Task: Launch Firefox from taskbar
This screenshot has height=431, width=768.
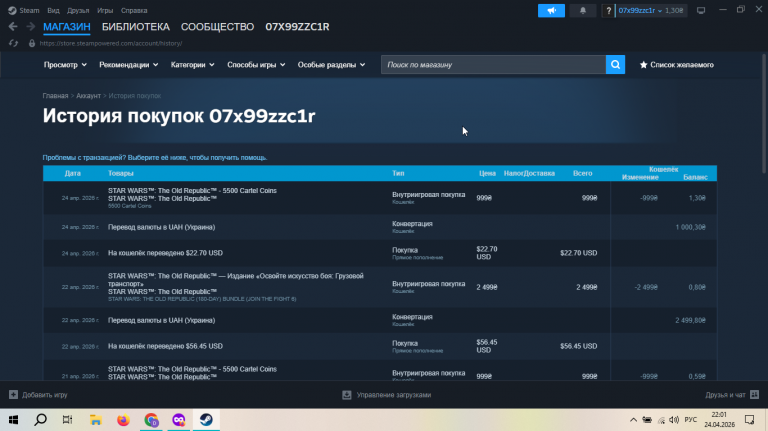Action: click(123, 420)
